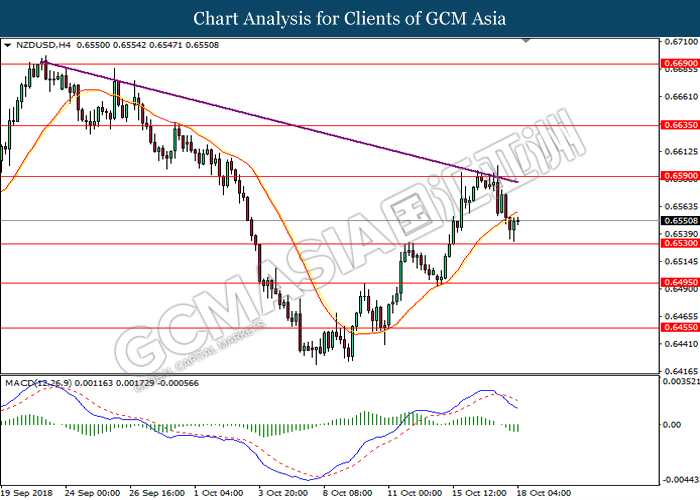Click the 3 Oct 20:00 date label
Image resolution: width=700 pixels, height=500 pixels.
click(x=283, y=493)
